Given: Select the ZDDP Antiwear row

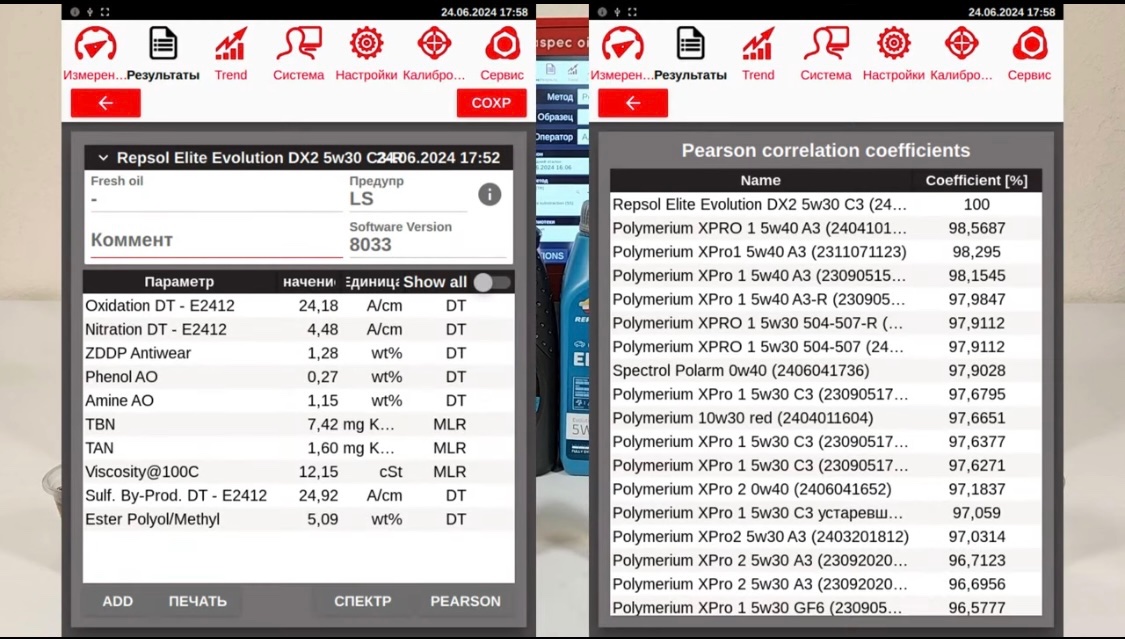Looking at the screenshot, I should [298, 353].
